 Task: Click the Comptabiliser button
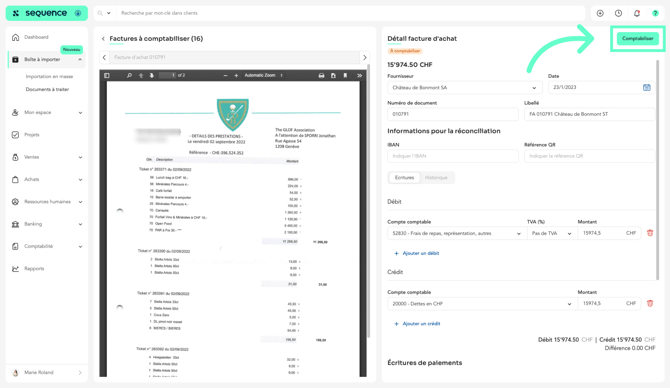click(x=638, y=38)
